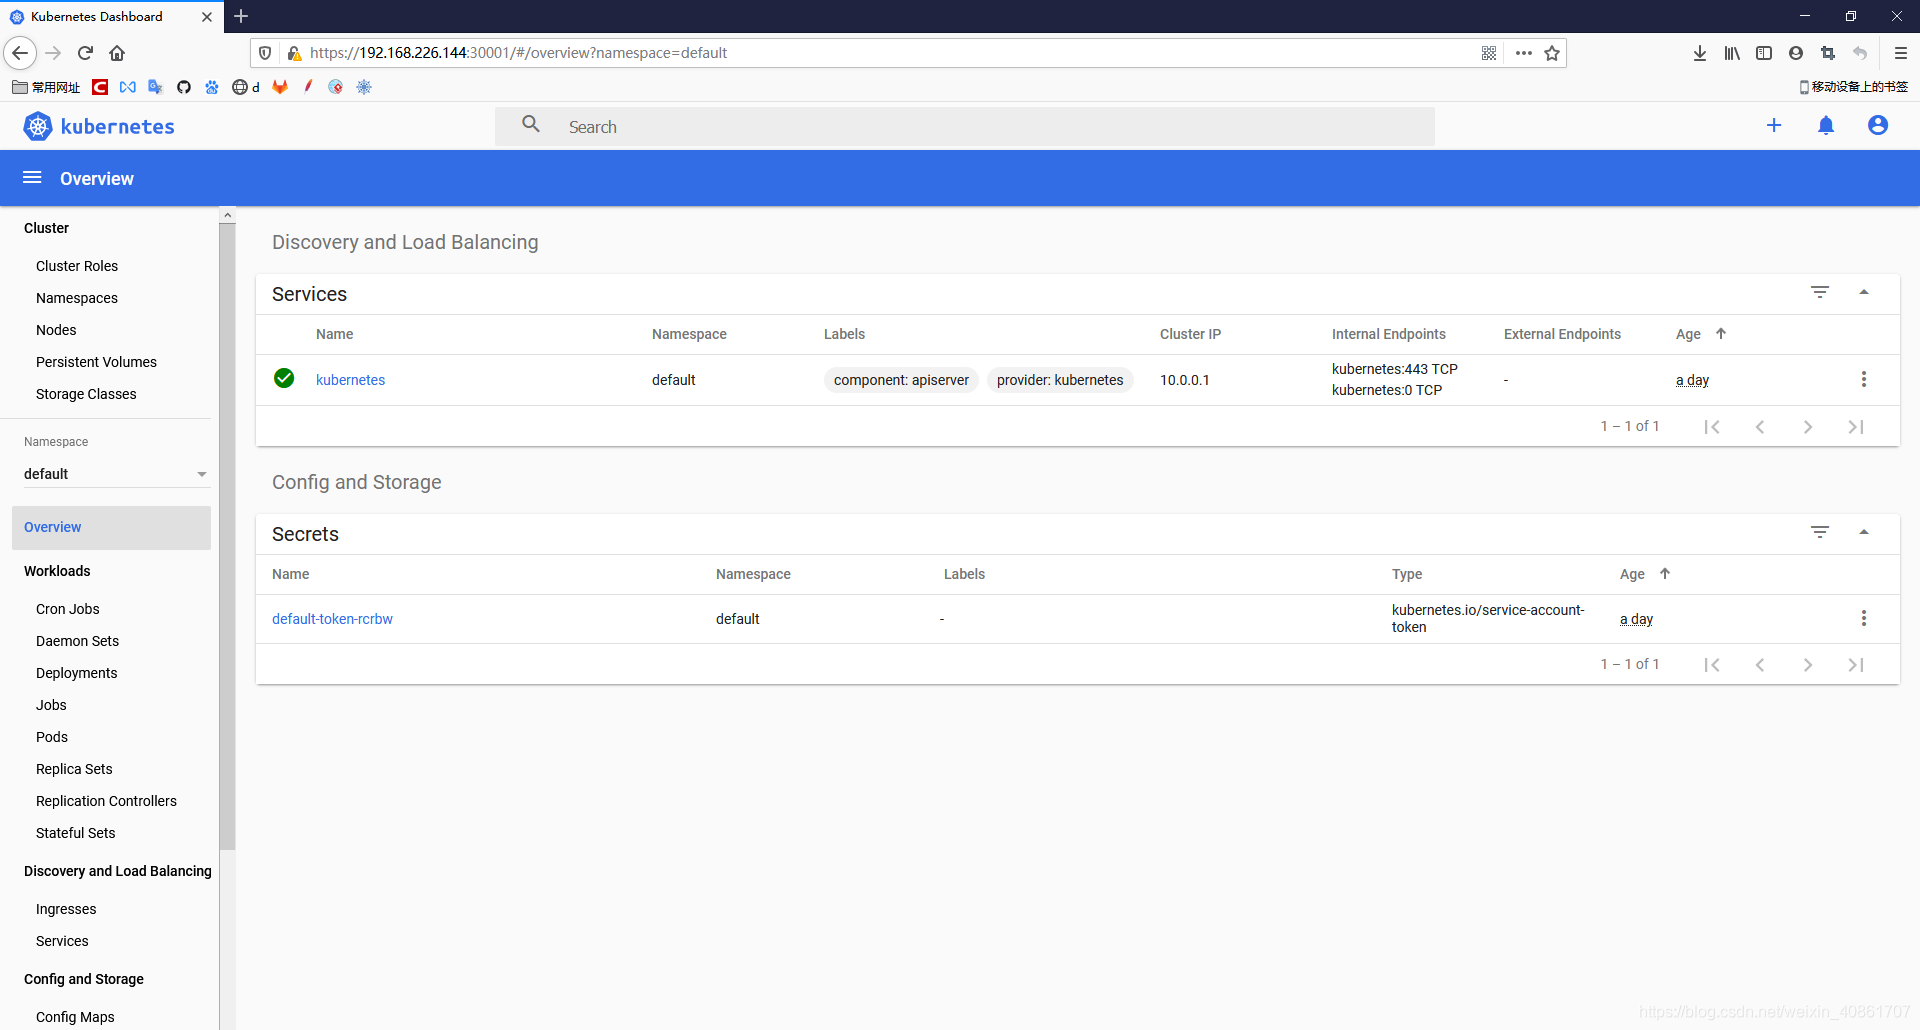Image resolution: width=1920 pixels, height=1030 pixels.
Task: Open the page actions ellipsis
Action: click(1524, 53)
